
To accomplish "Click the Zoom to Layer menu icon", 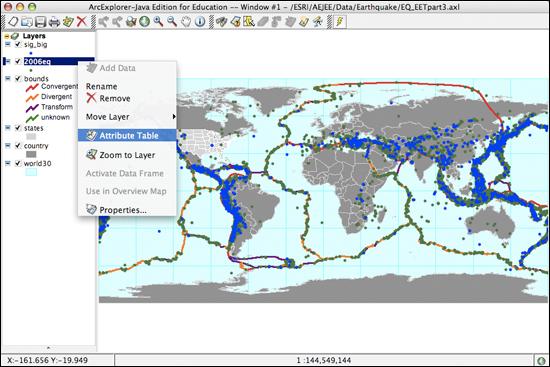I will point(91,155).
